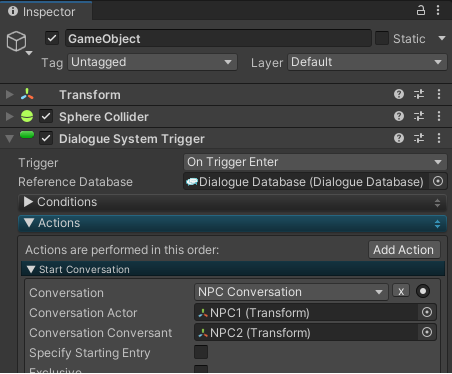Open Dialogue System Trigger three-dot menu

[439, 138]
